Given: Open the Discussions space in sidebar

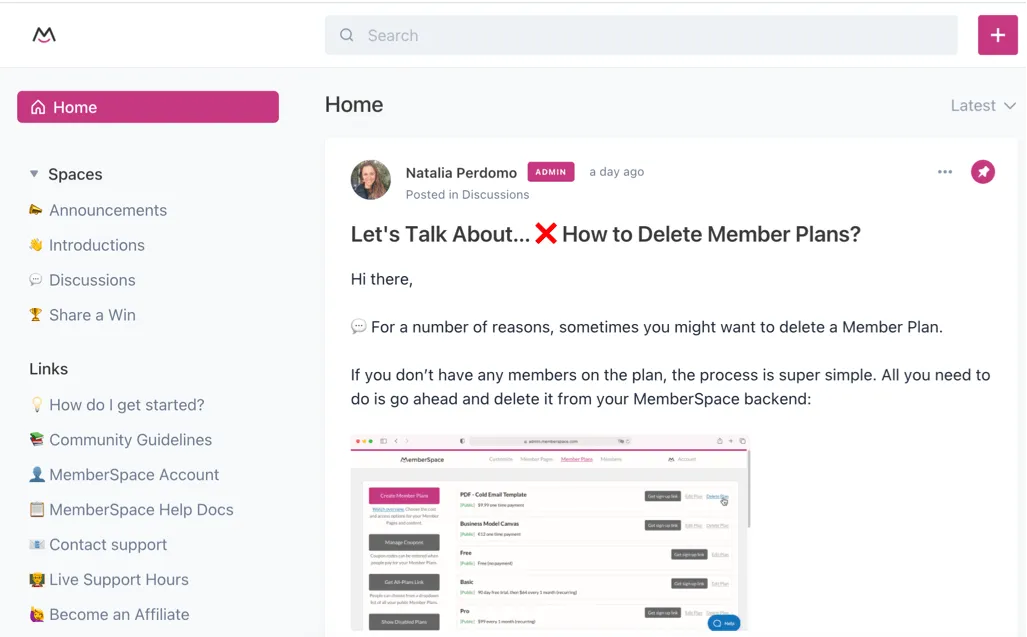Looking at the screenshot, I should [x=92, y=280].
